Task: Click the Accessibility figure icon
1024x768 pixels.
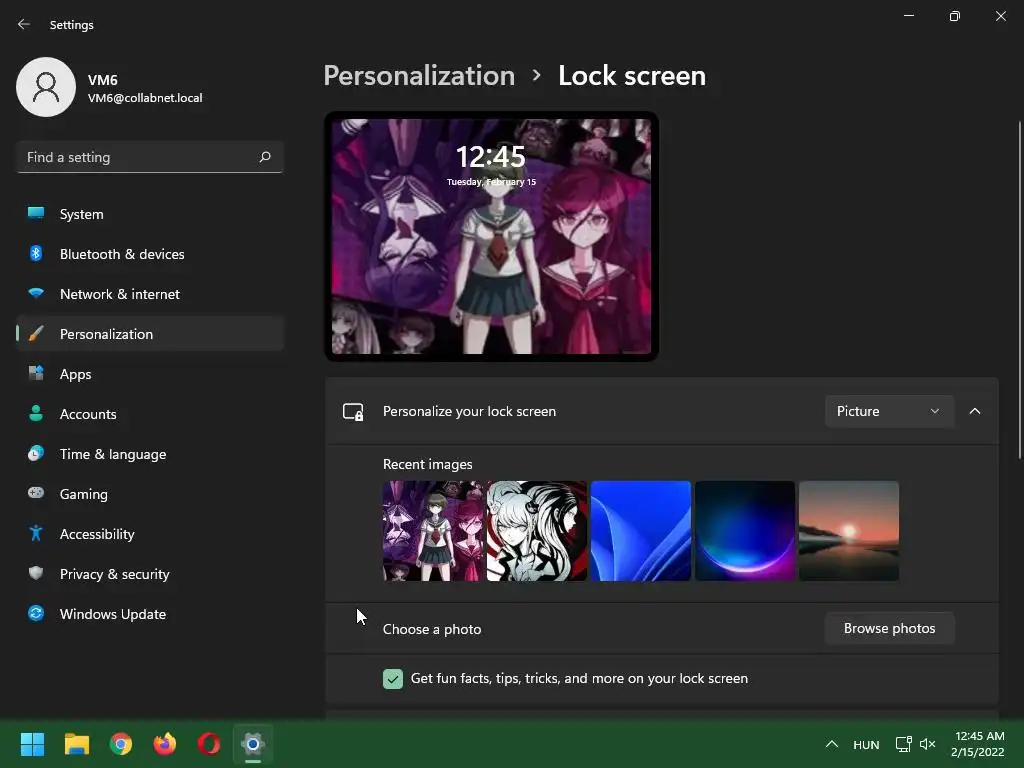Action: click(36, 534)
